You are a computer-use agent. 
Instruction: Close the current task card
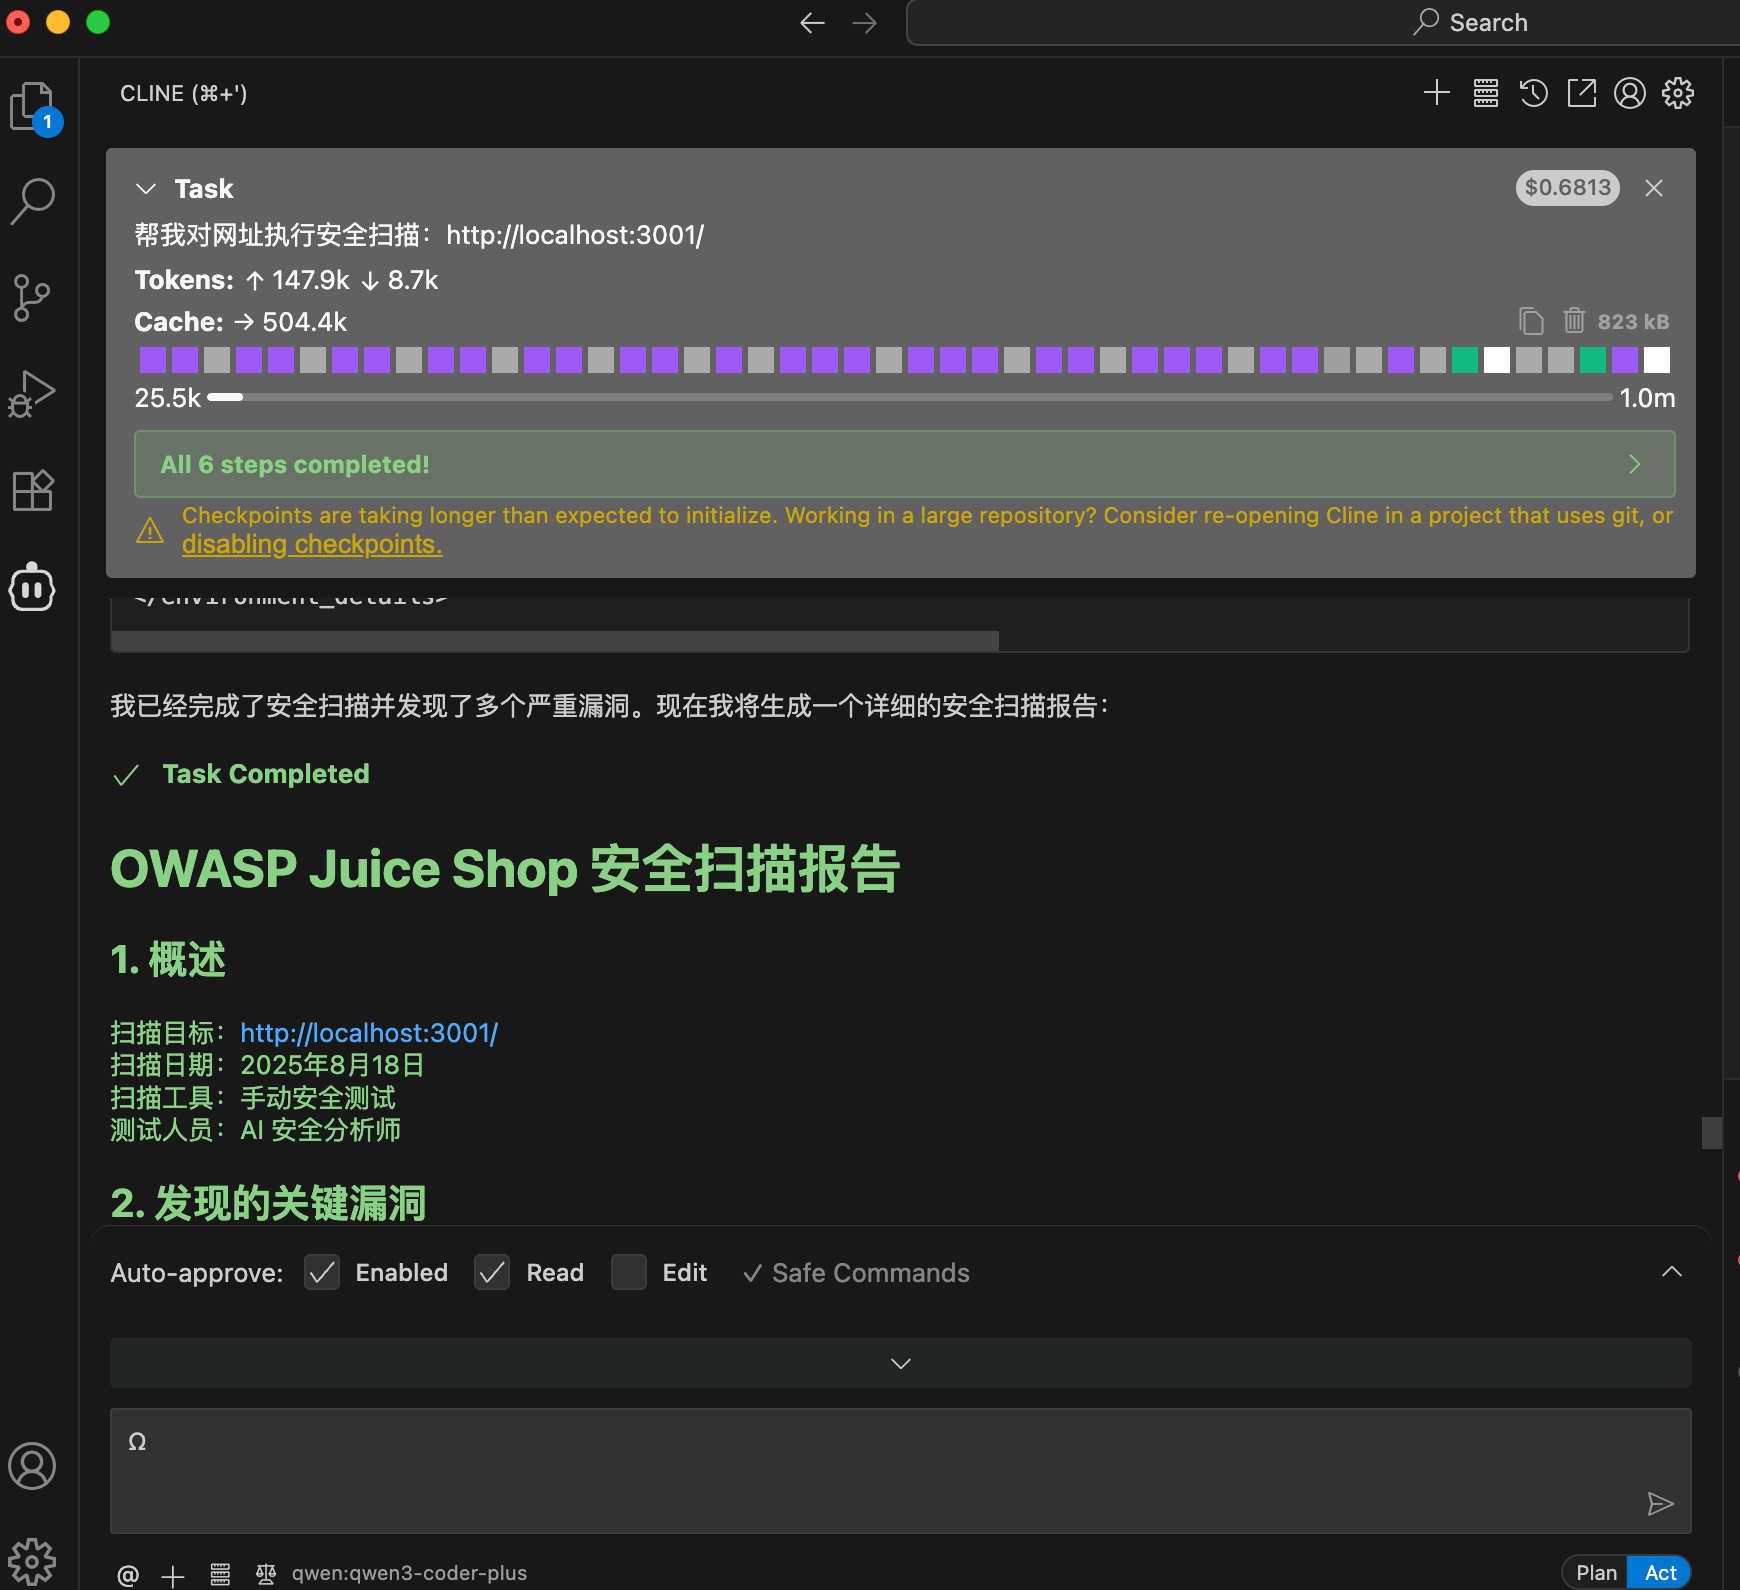coord(1654,188)
